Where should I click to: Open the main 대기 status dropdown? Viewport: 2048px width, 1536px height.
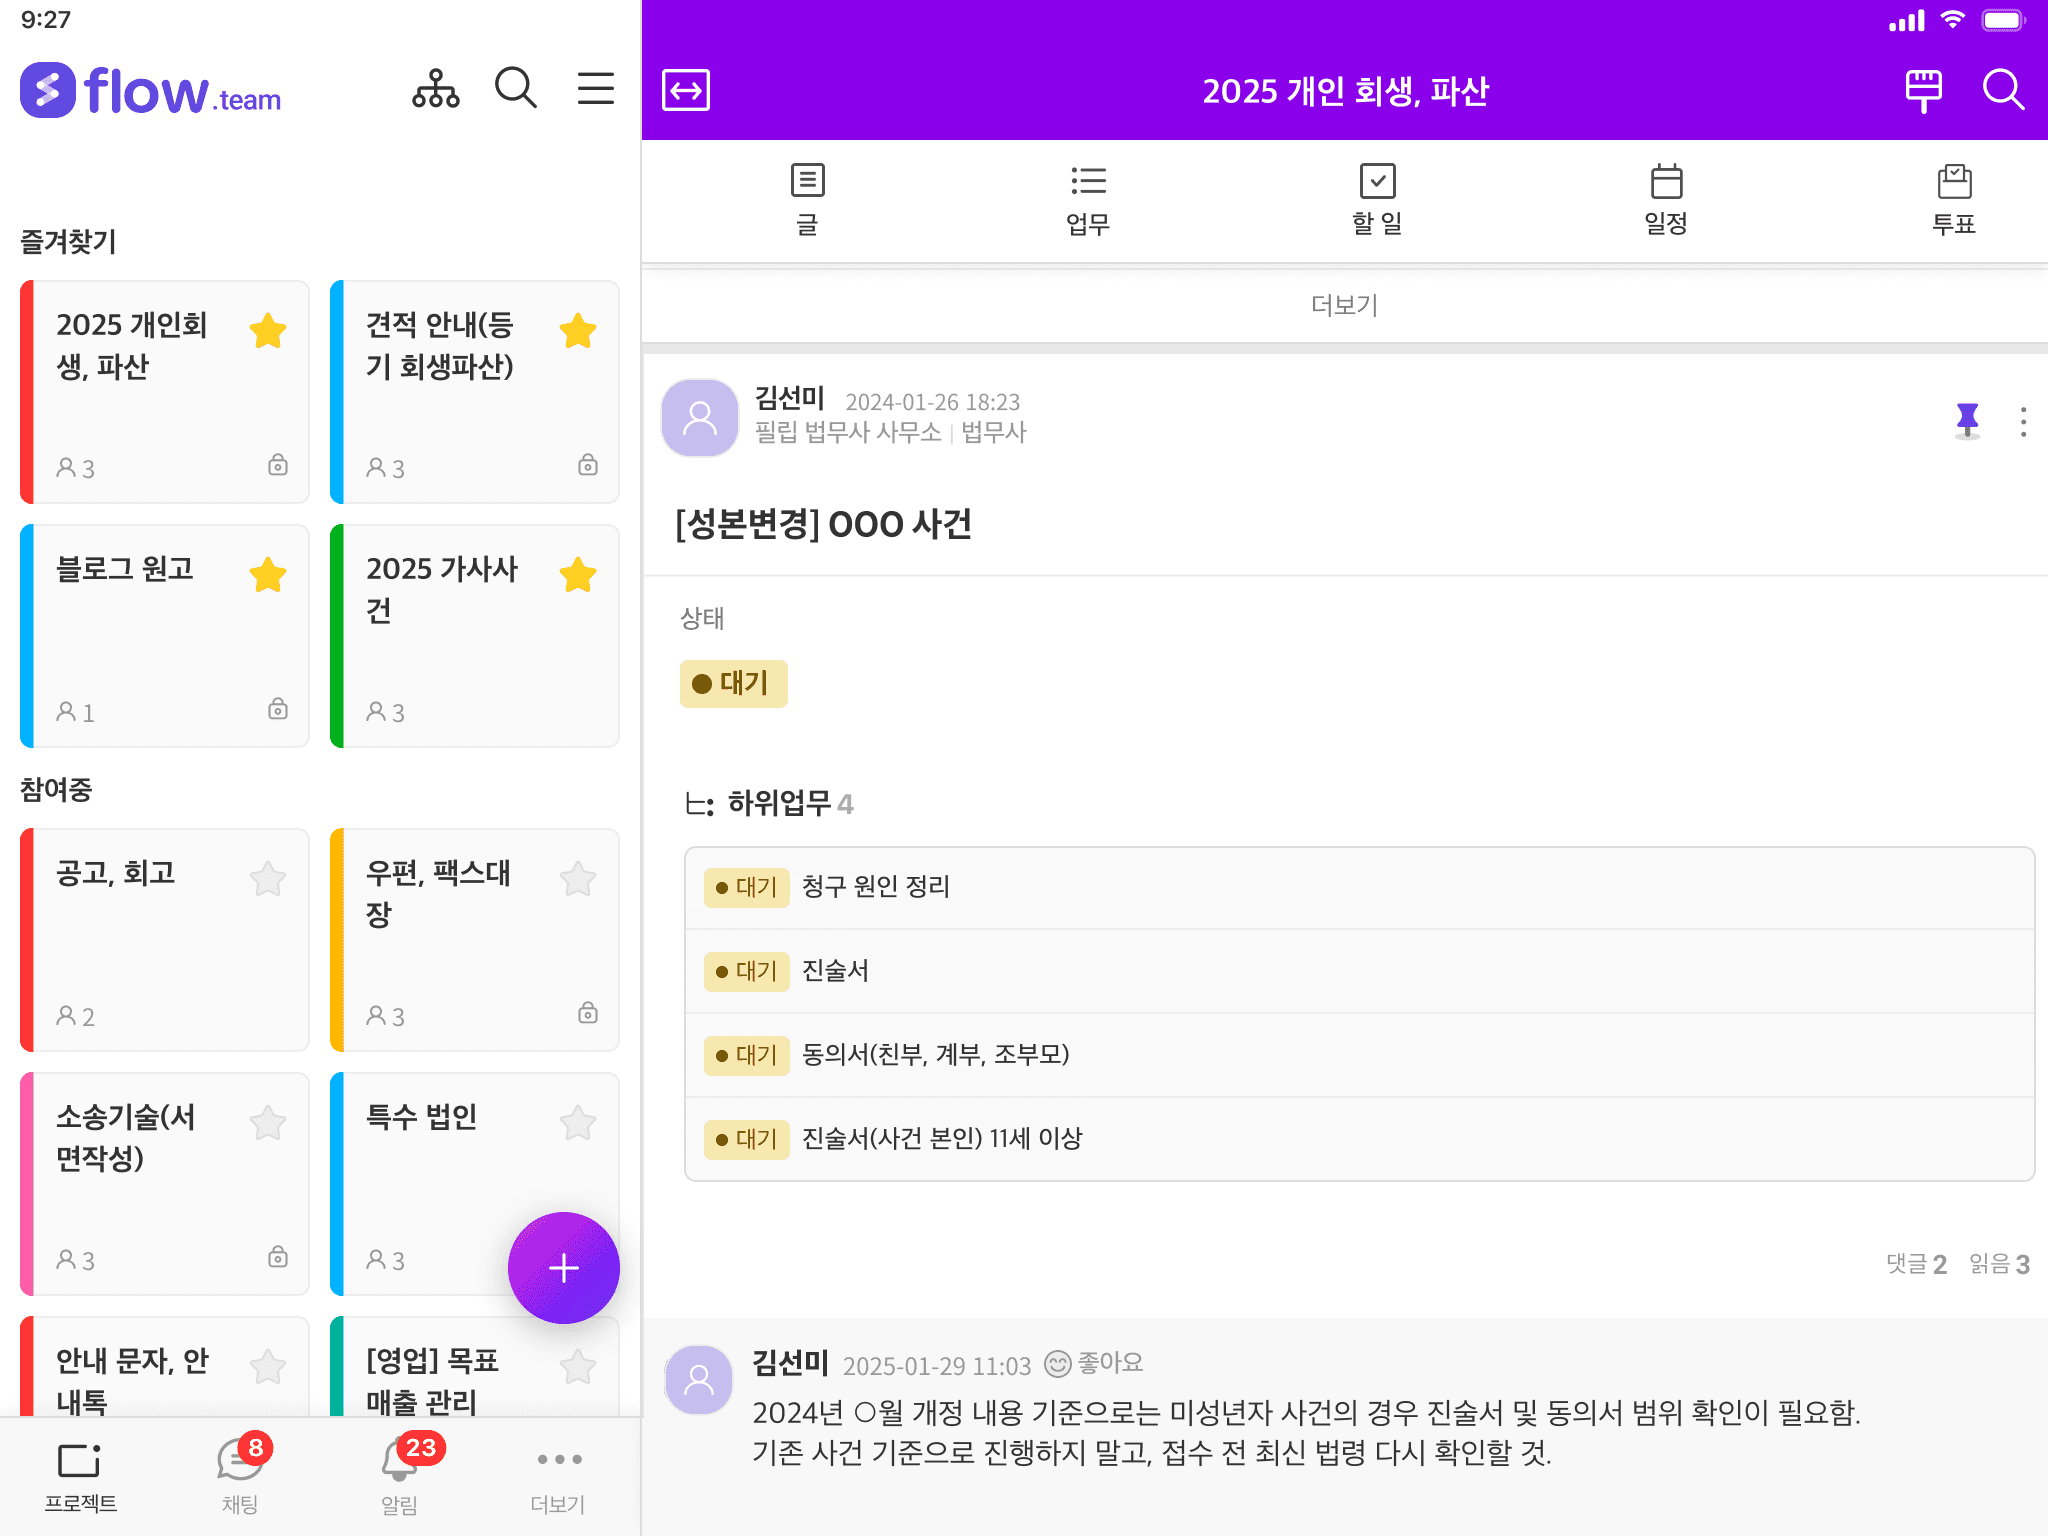[x=733, y=684]
